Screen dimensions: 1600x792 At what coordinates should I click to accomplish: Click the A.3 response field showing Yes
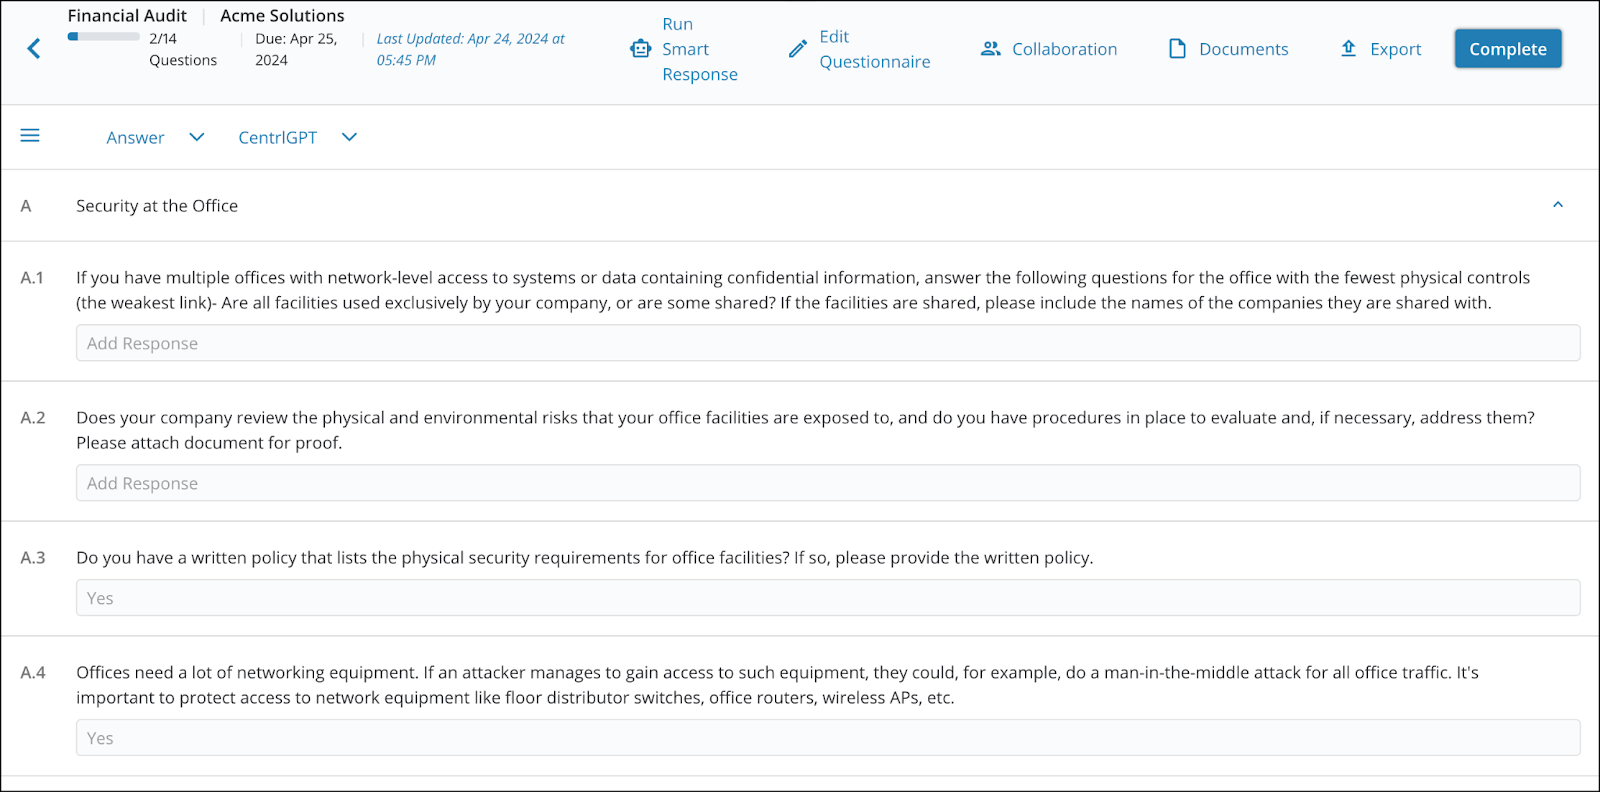click(828, 598)
